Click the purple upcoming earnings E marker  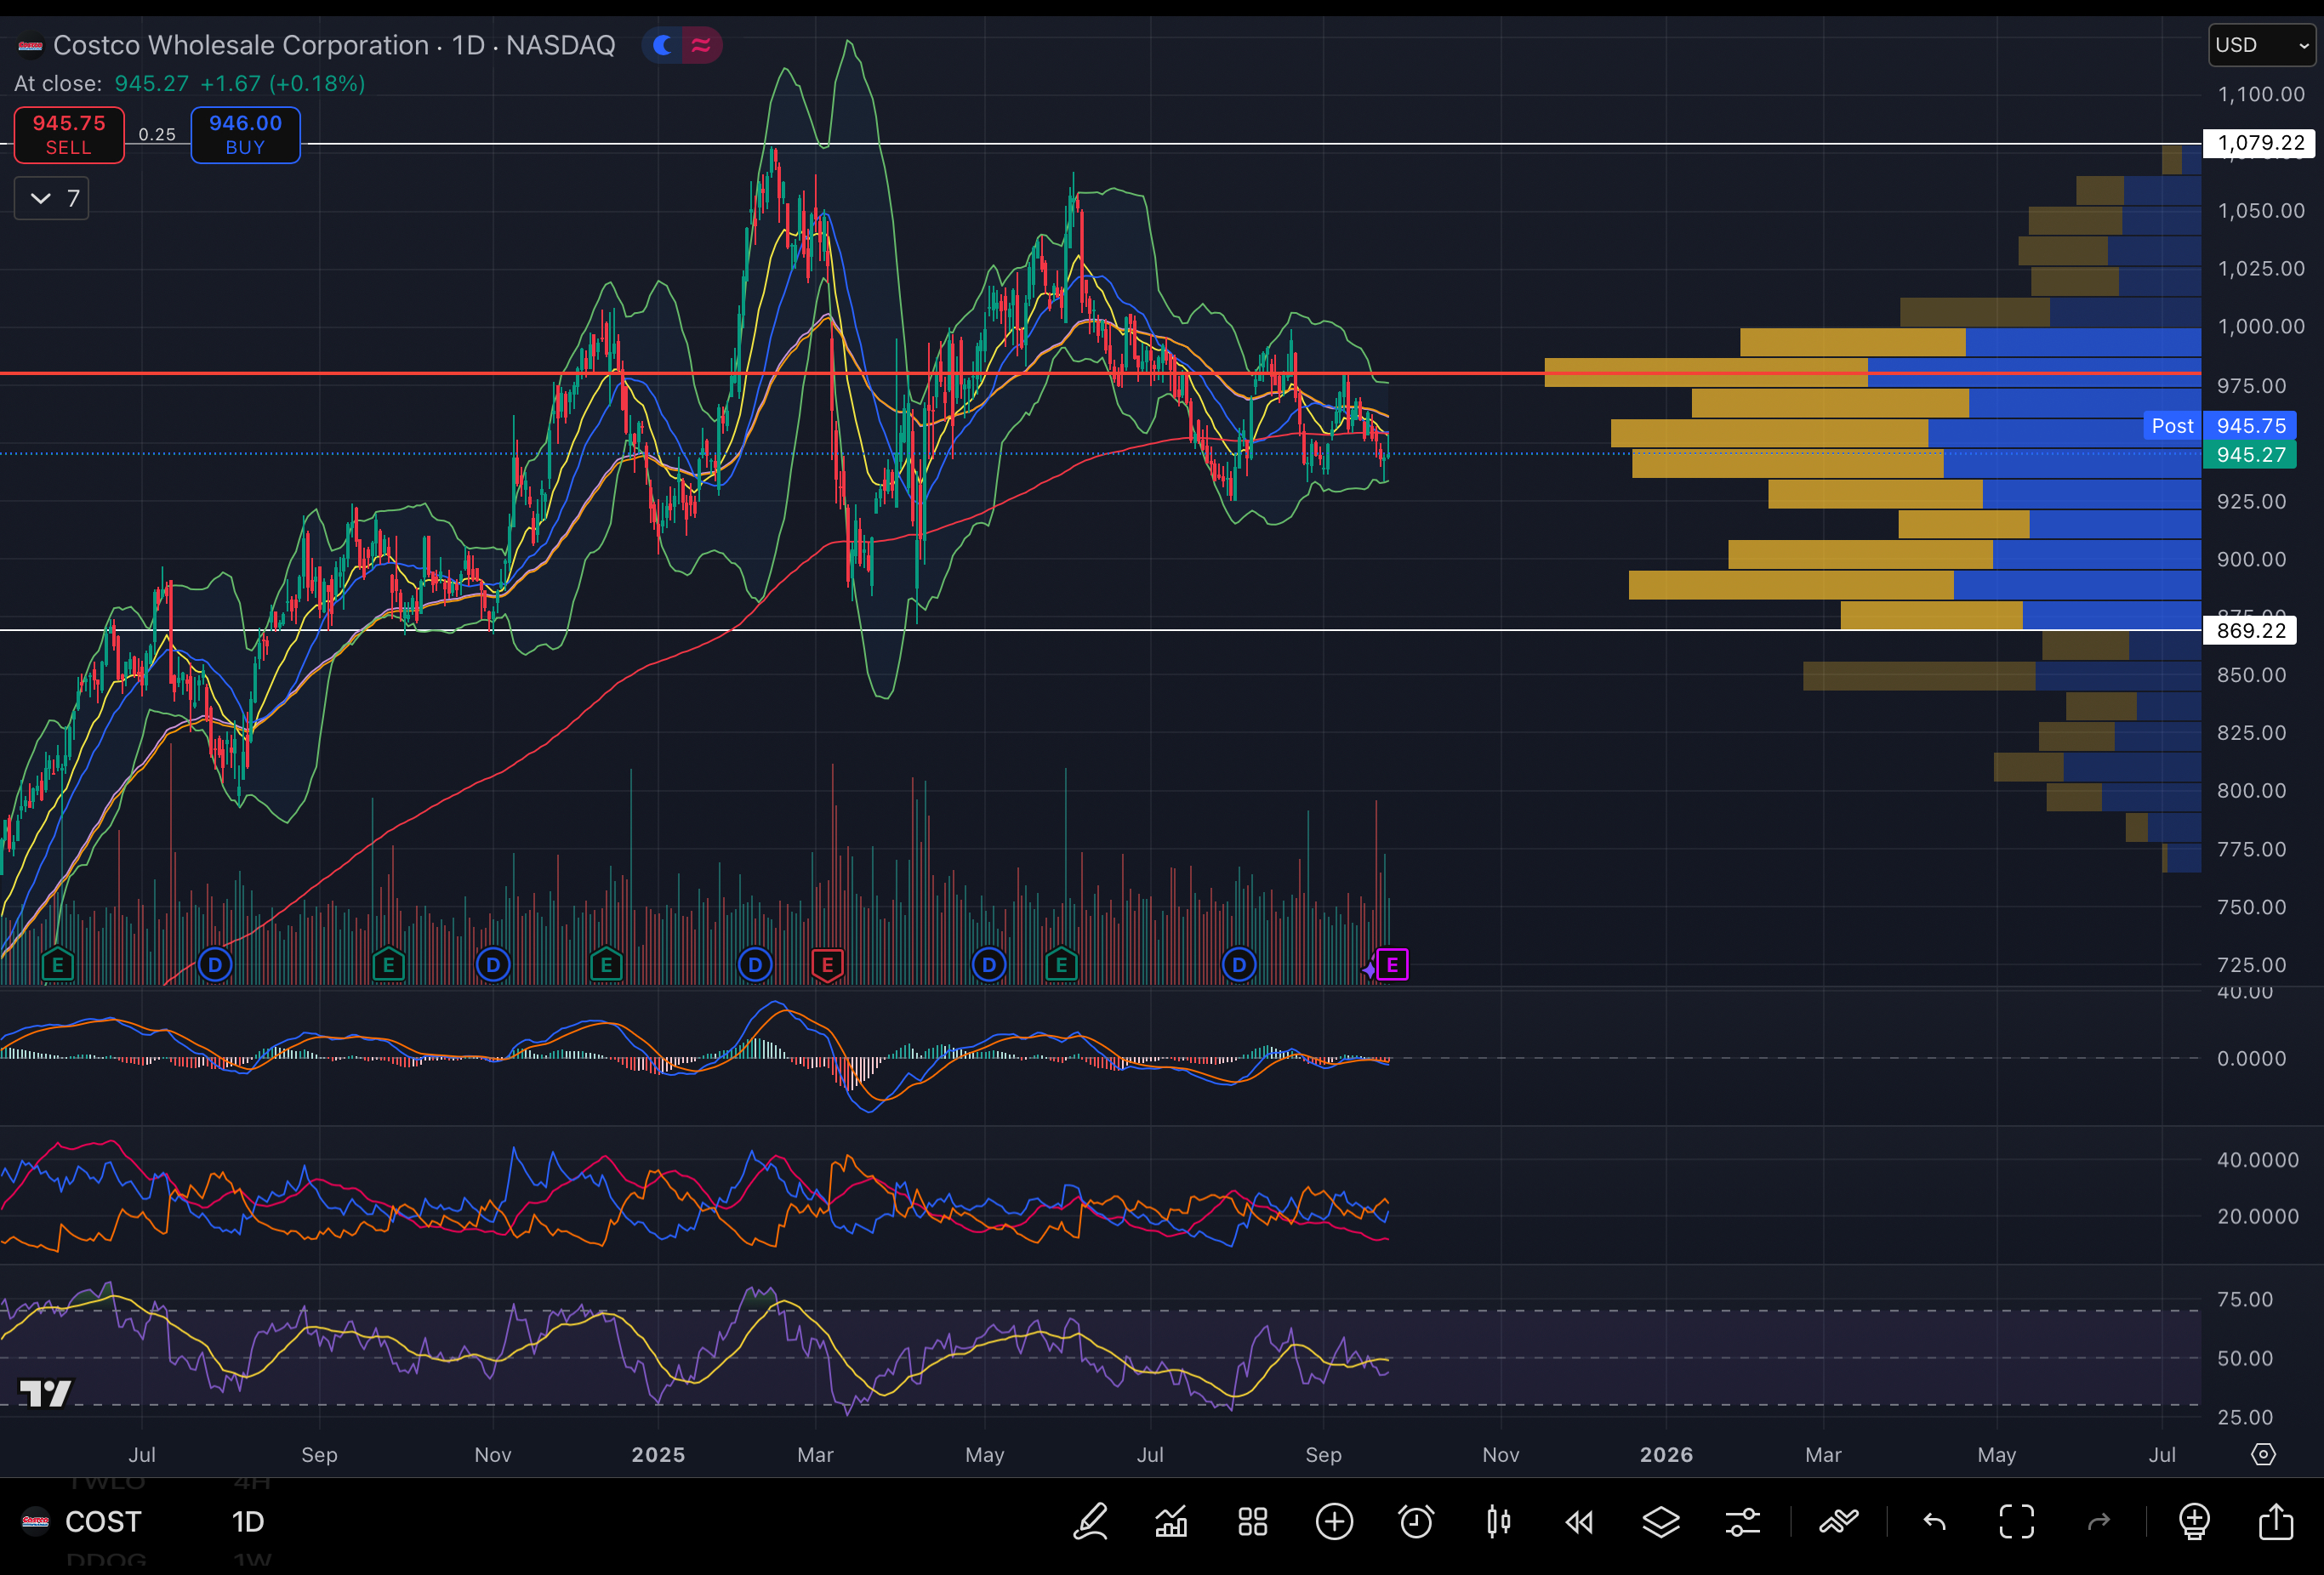[1392, 964]
